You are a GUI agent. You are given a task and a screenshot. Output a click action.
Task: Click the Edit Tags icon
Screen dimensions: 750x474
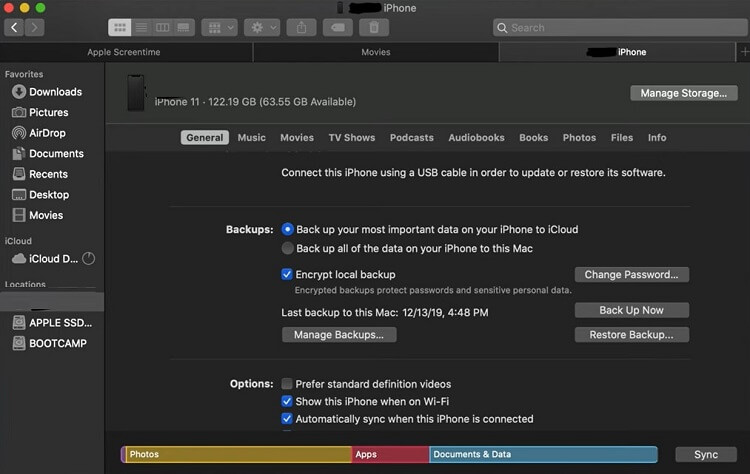click(x=338, y=28)
